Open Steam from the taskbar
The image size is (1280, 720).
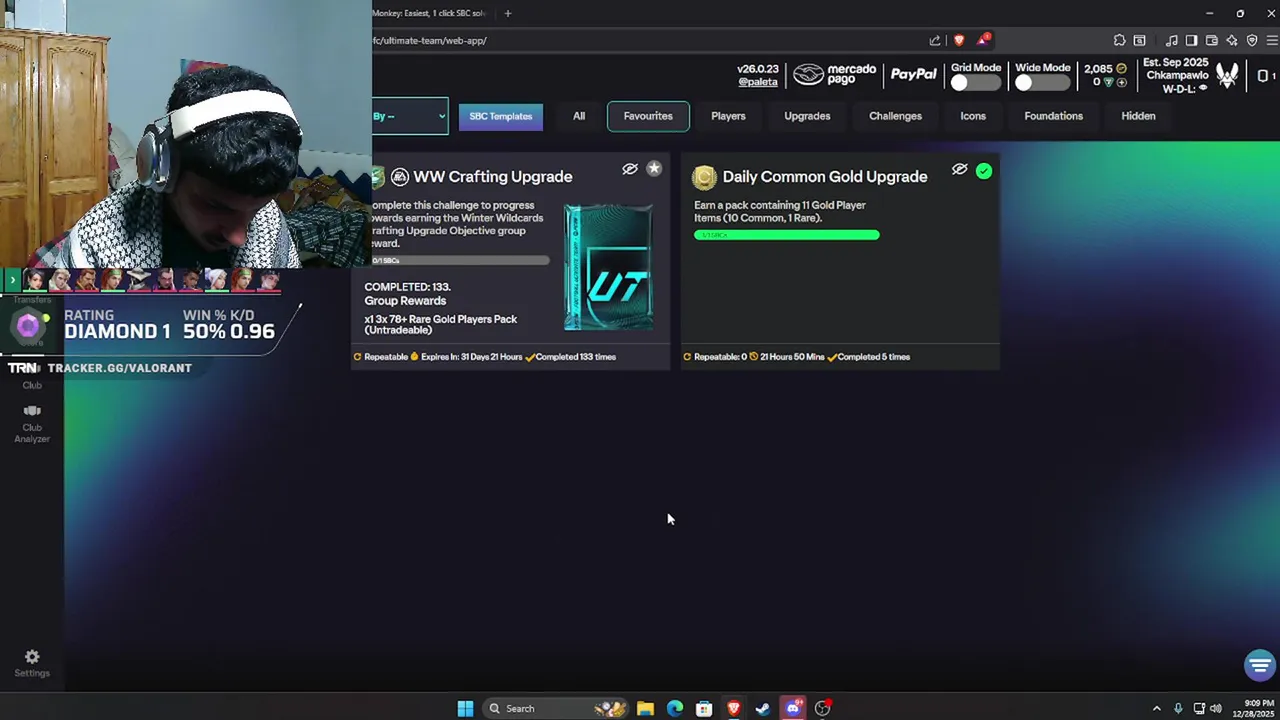763,708
